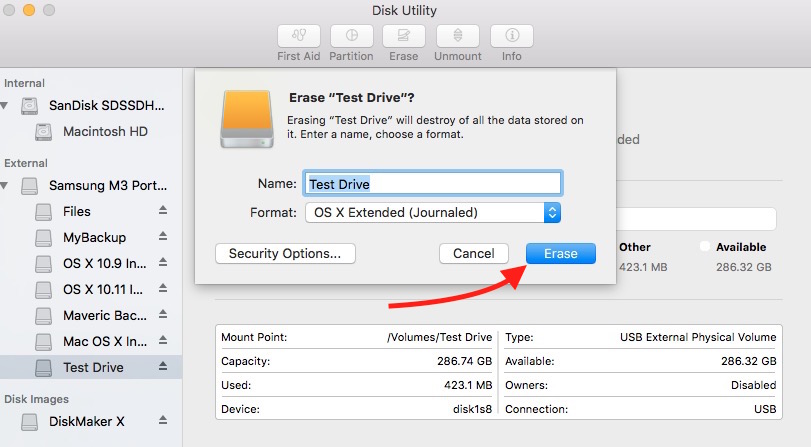The image size is (811, 447).
Task: Select Macintosh HD in sidebar
Action: click(105, 131)
